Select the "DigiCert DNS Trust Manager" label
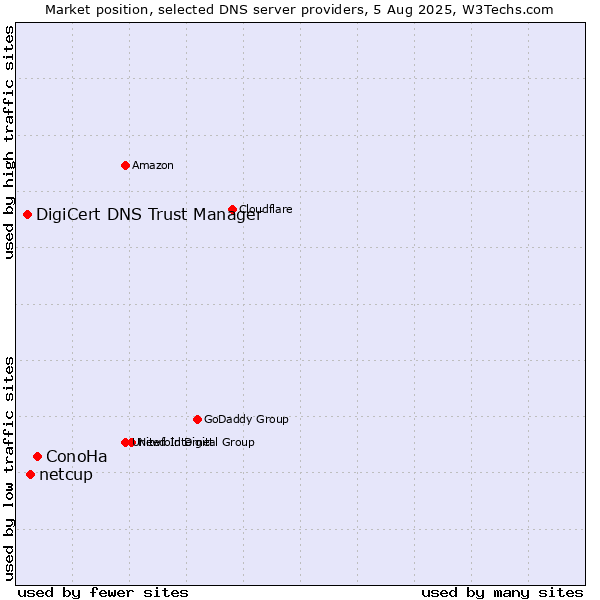 click(x=149, y=215)
